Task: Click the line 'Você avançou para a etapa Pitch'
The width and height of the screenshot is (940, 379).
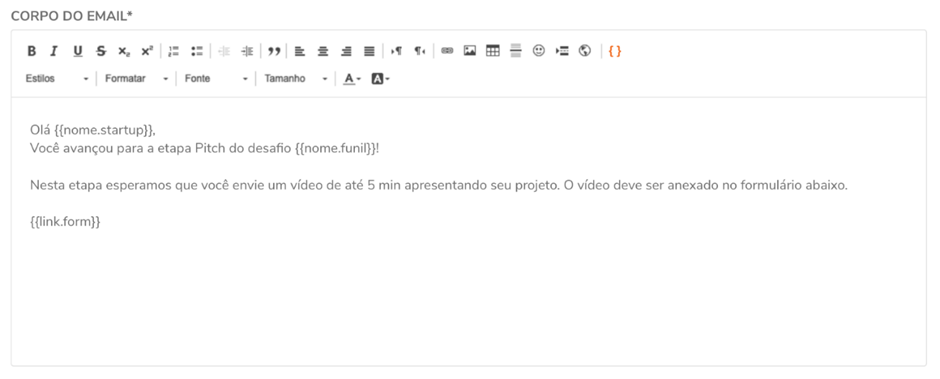Action: tap(204, 148)
